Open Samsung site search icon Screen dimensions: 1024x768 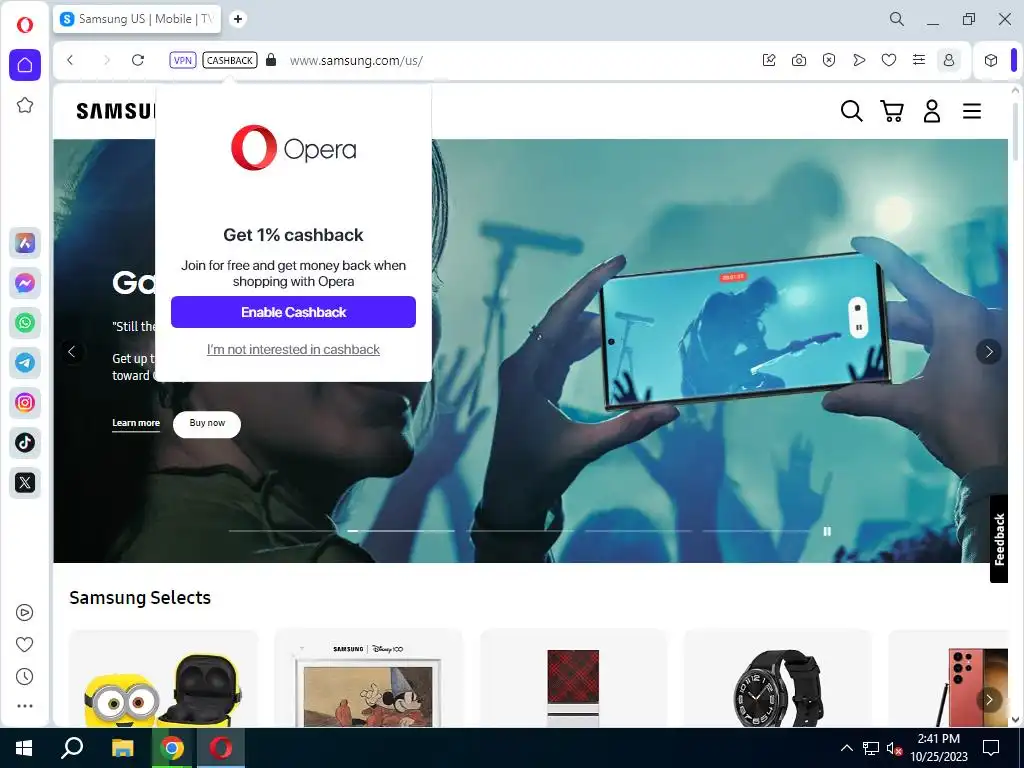tap(851, 111)
